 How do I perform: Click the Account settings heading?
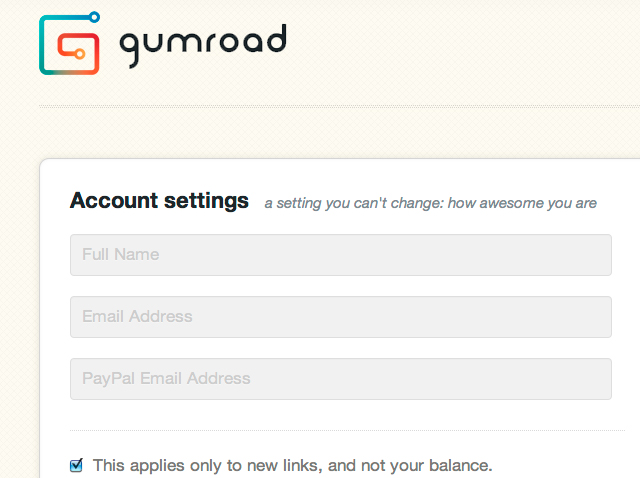coord(159,200)
